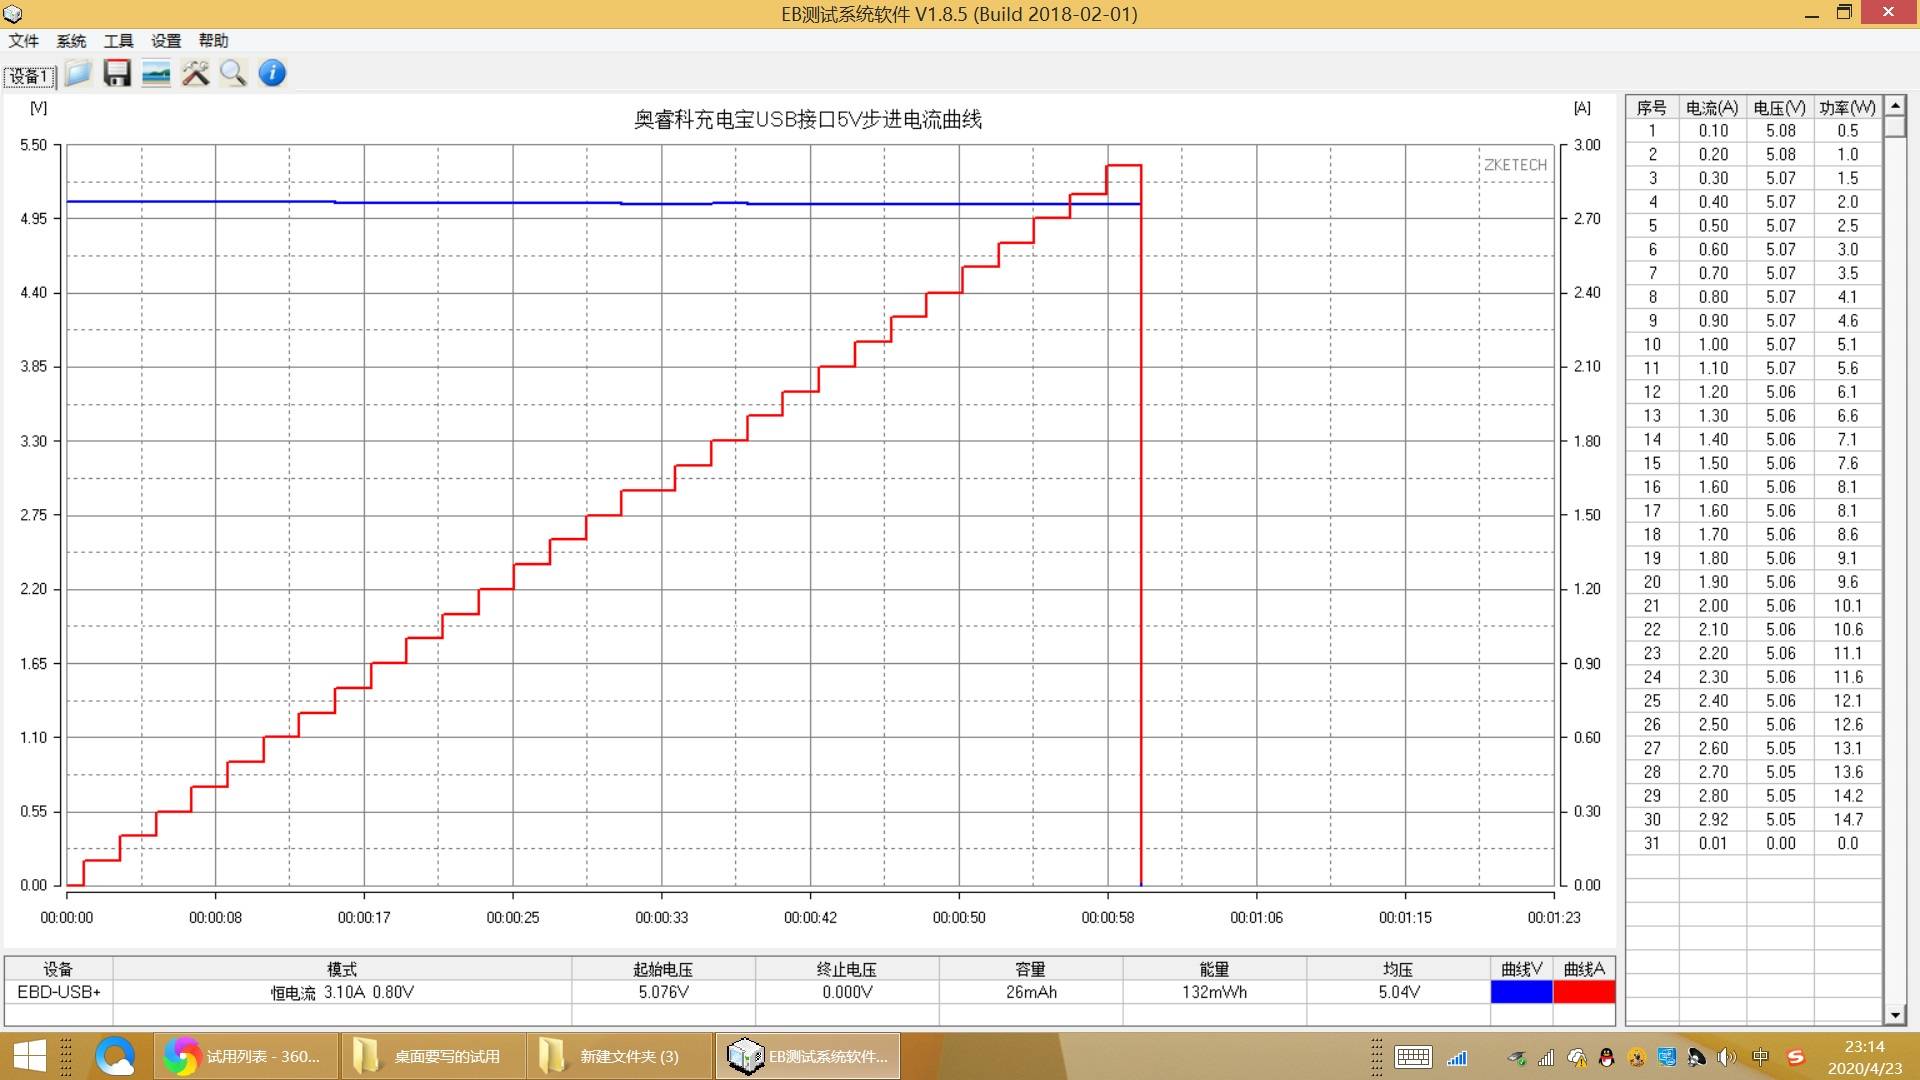The height and width of the screenshot is (1080, 1920).
Task: Click the blue 曲线V color swatch
Action: (1521, 992)
